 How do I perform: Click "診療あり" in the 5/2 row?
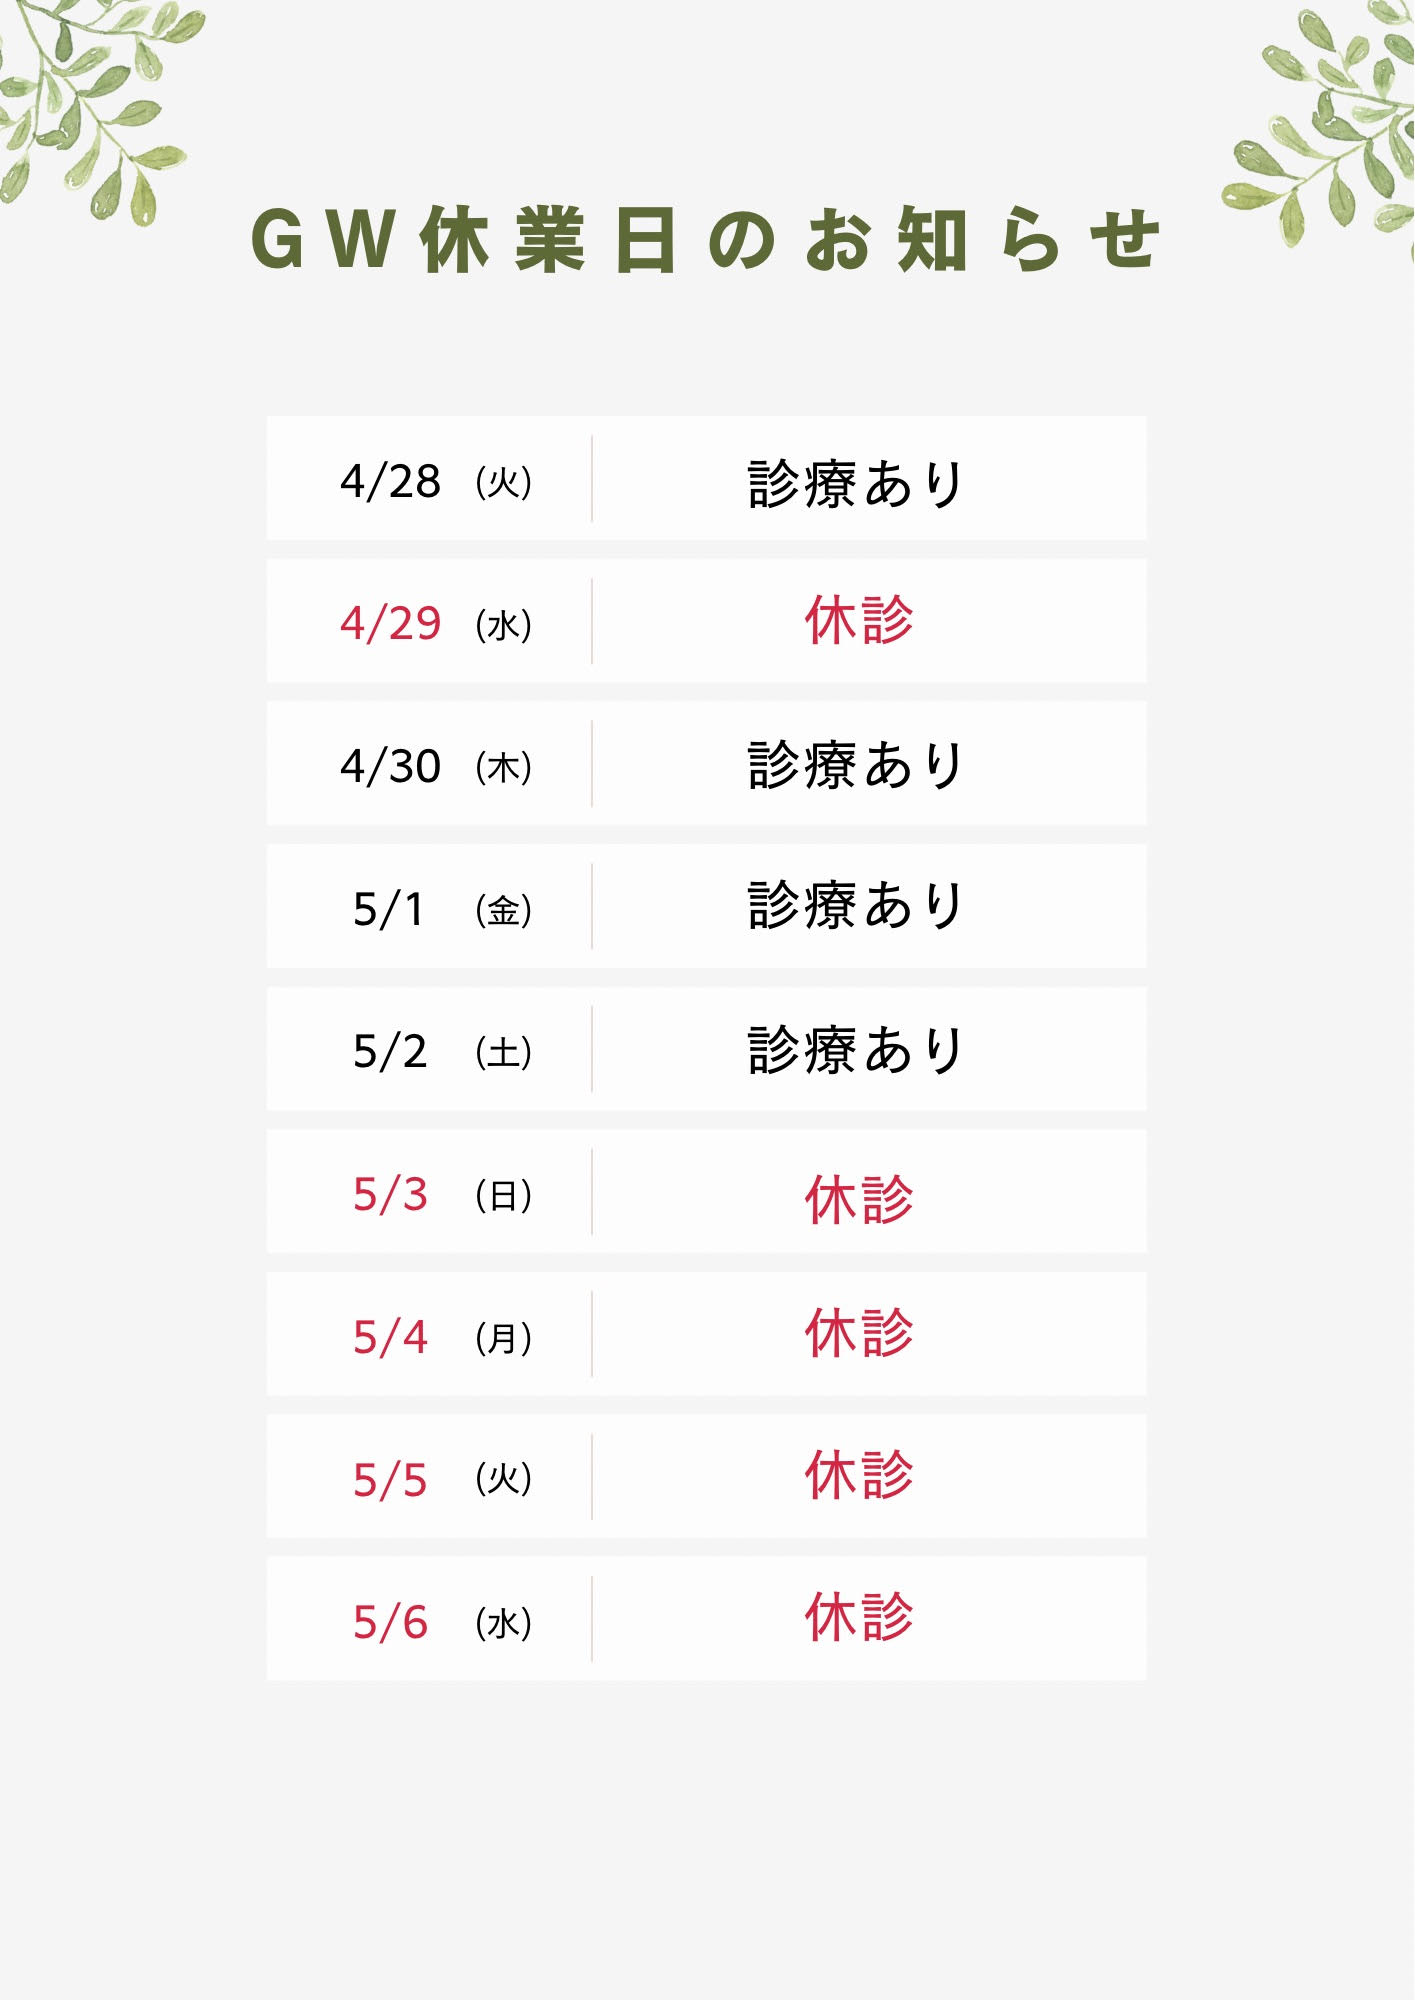[856, 1050]
